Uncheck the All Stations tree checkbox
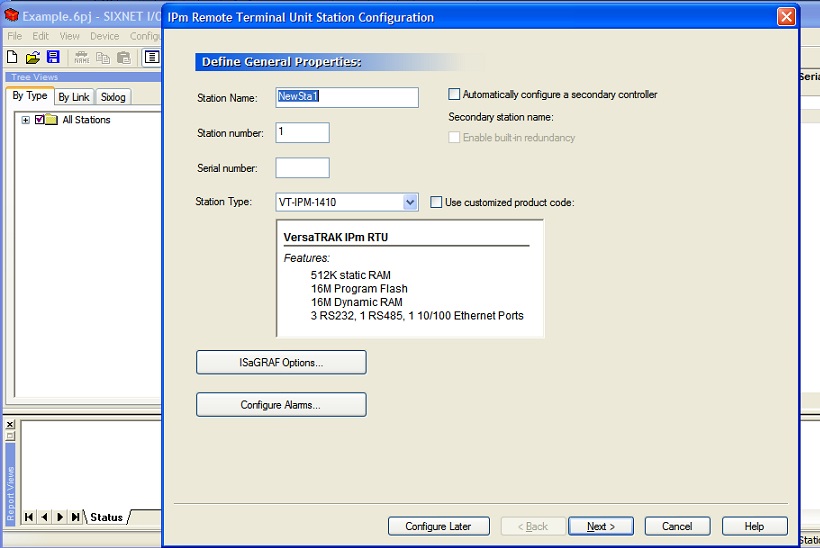 (40, 119)
